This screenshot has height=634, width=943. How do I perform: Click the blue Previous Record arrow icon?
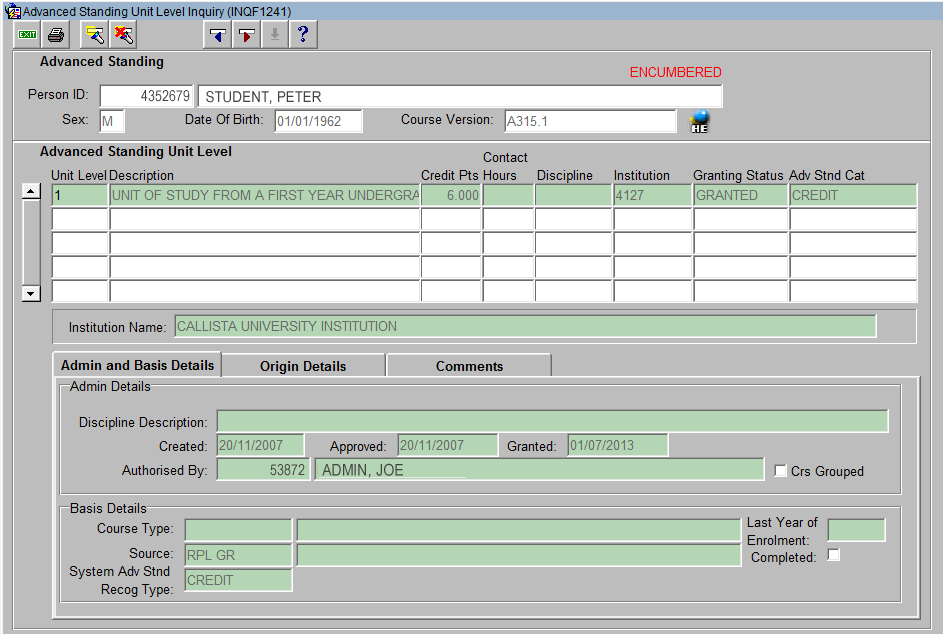[216, 35]
